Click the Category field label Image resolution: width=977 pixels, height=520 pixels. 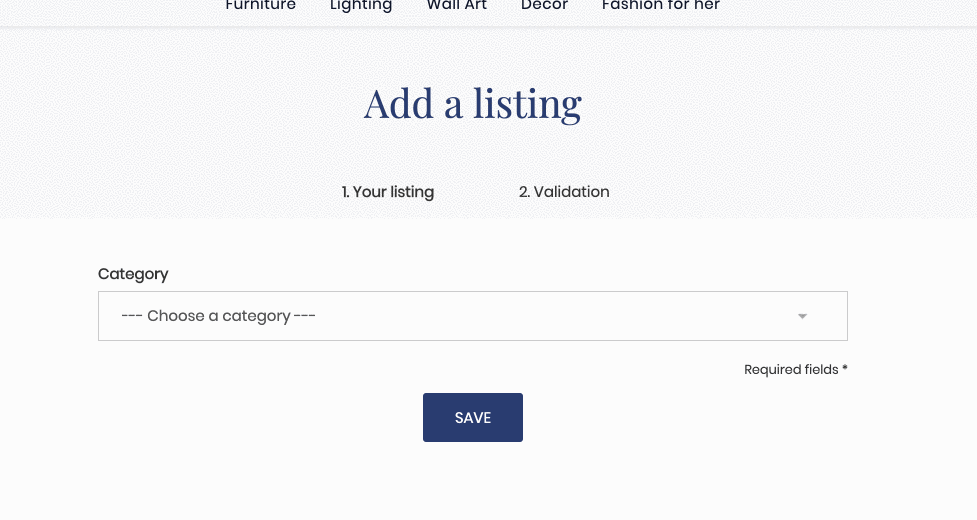133,274
